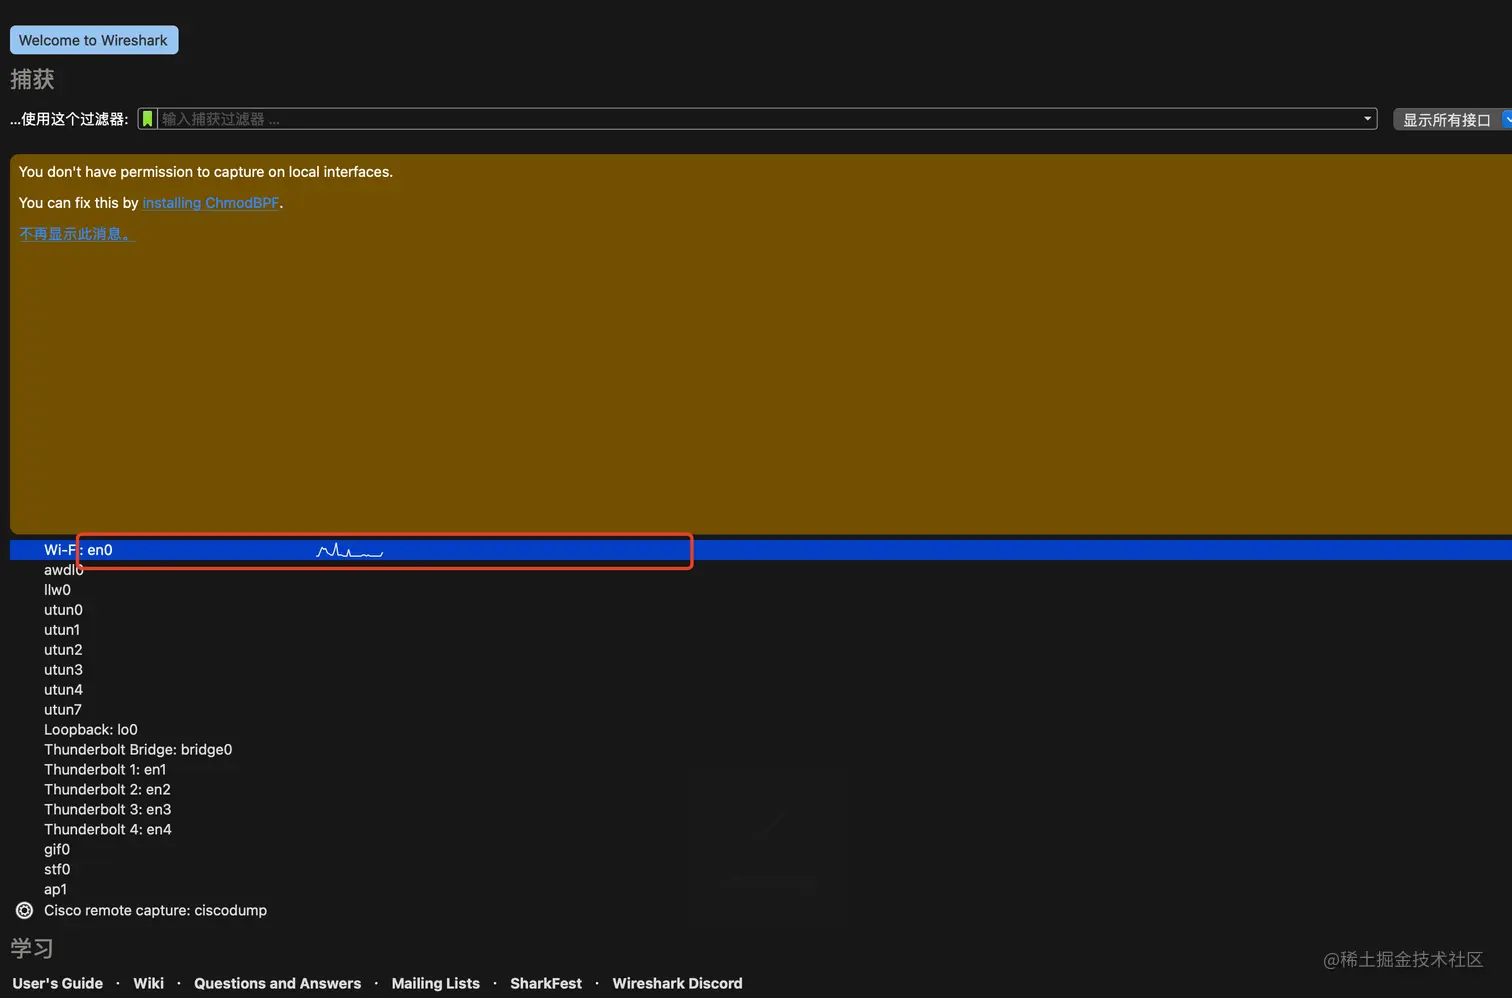Click the capture filter input field

pos(757,119)
